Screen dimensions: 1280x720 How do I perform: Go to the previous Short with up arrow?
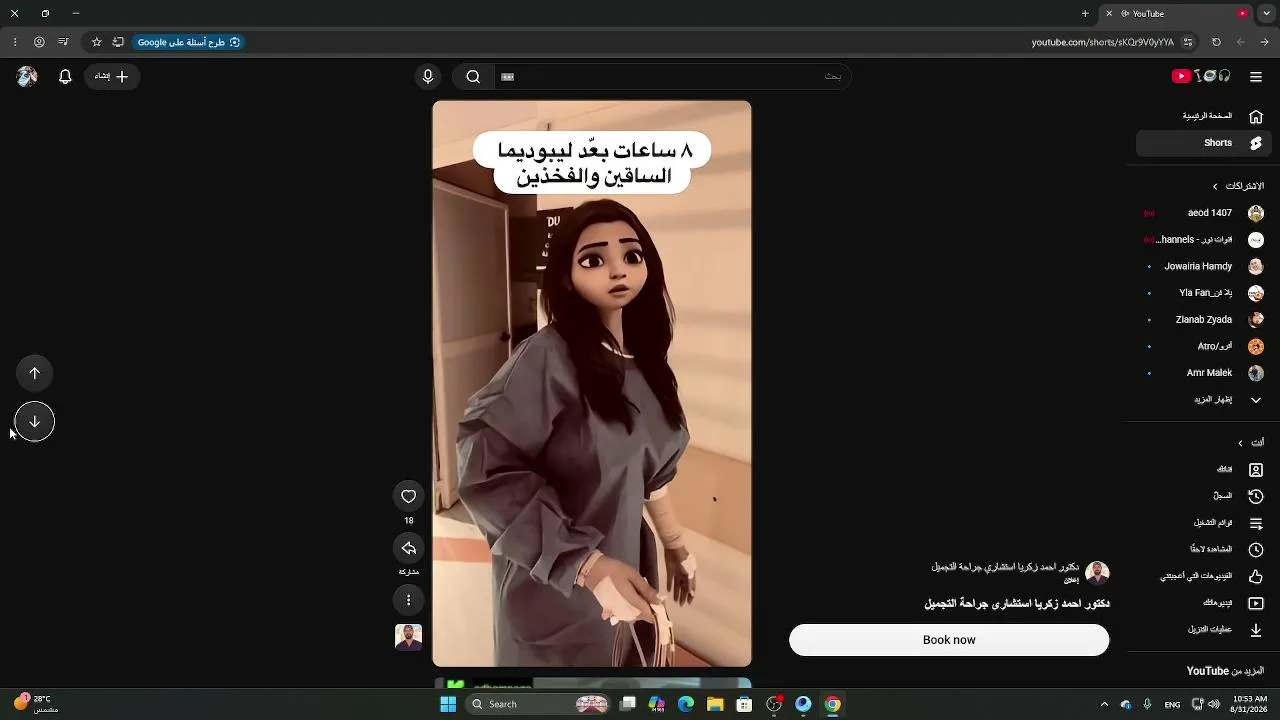(x=34, y=373)
